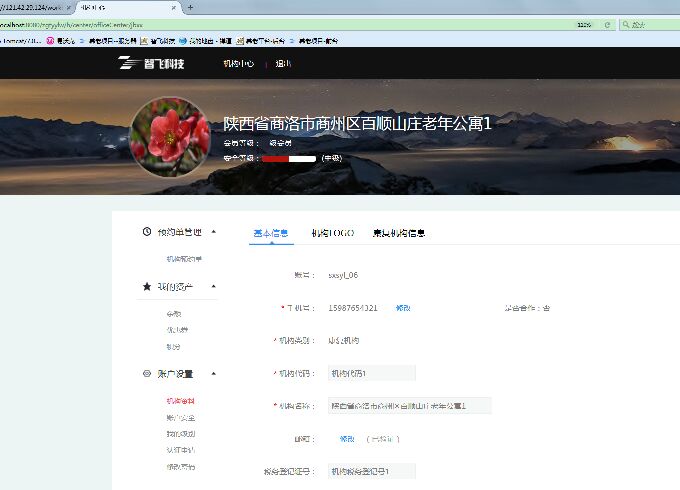Click the 智飞科技 logo in header
This screenshot has height=490, width=680.
pos(152,63)
